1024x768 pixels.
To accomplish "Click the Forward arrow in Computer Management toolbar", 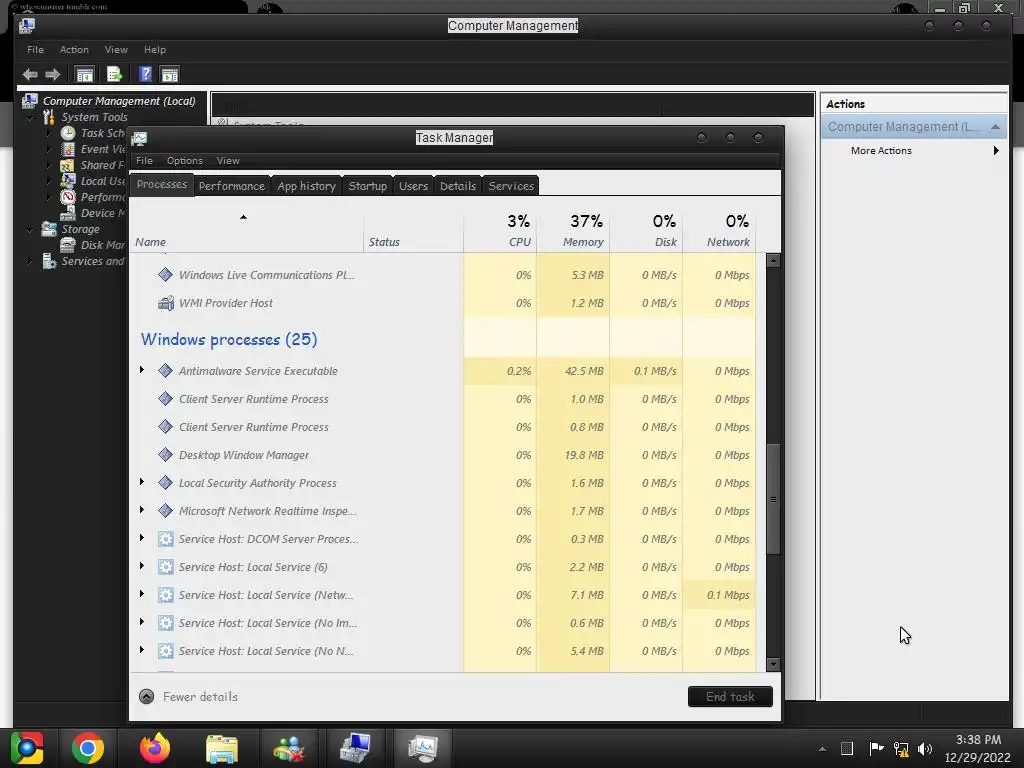I will point(53,74).
